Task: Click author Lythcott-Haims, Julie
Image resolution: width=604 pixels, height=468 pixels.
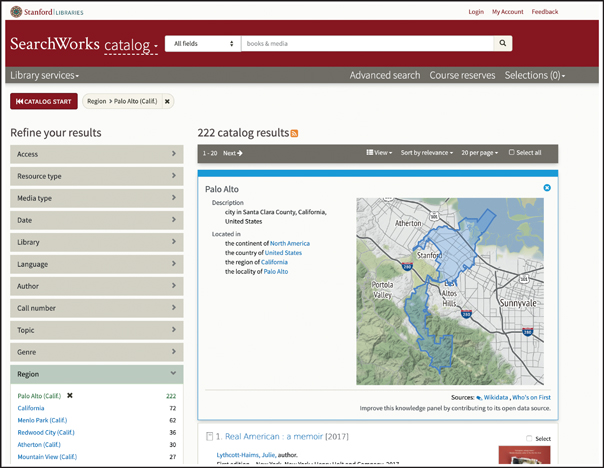Action: coord(246,455)
